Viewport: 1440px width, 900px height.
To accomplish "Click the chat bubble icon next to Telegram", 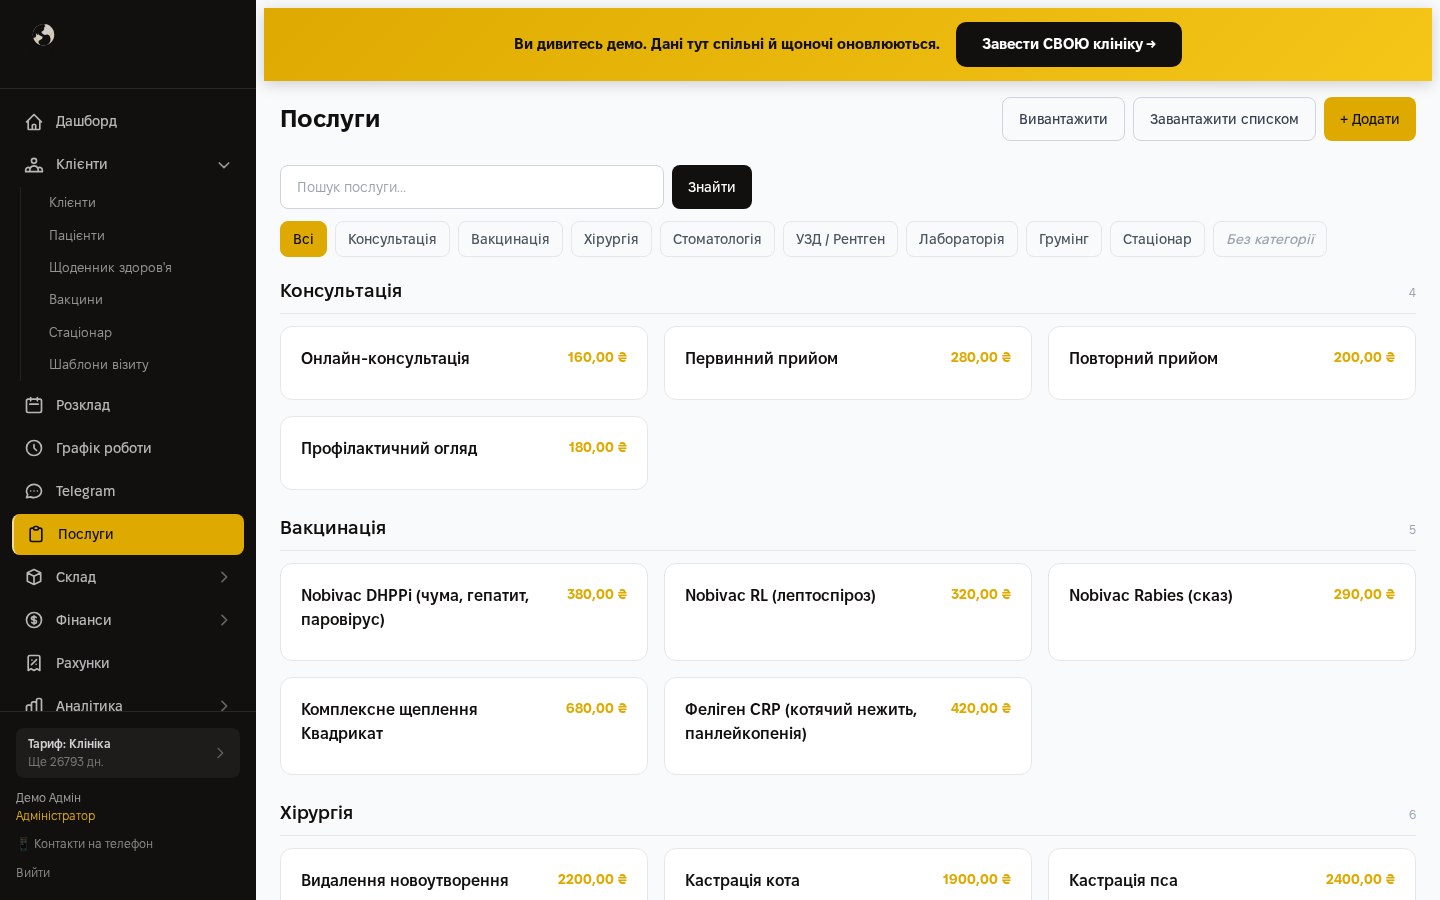I will pos(34,491).
